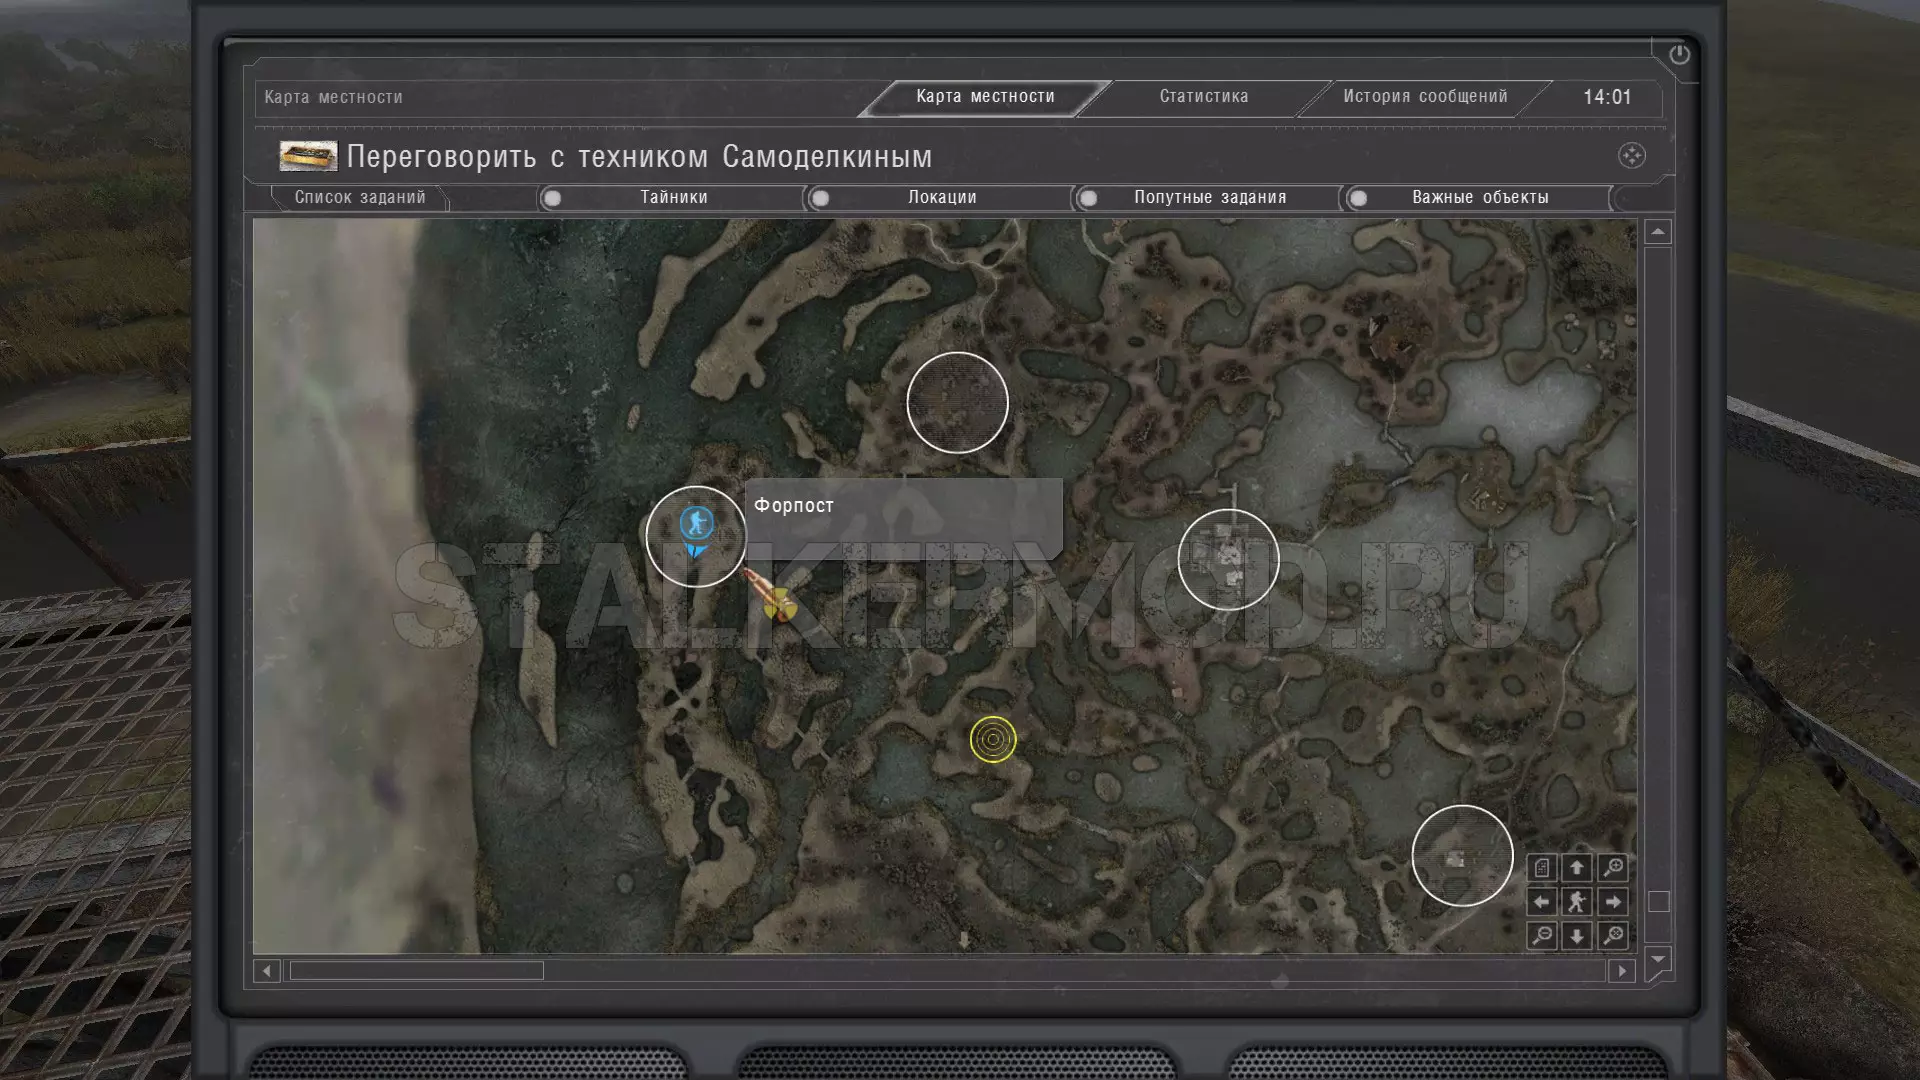Zoom in using the plus magnifier icon
Viewport: 1920px width, 1080px height.
tap(1613, 868)
